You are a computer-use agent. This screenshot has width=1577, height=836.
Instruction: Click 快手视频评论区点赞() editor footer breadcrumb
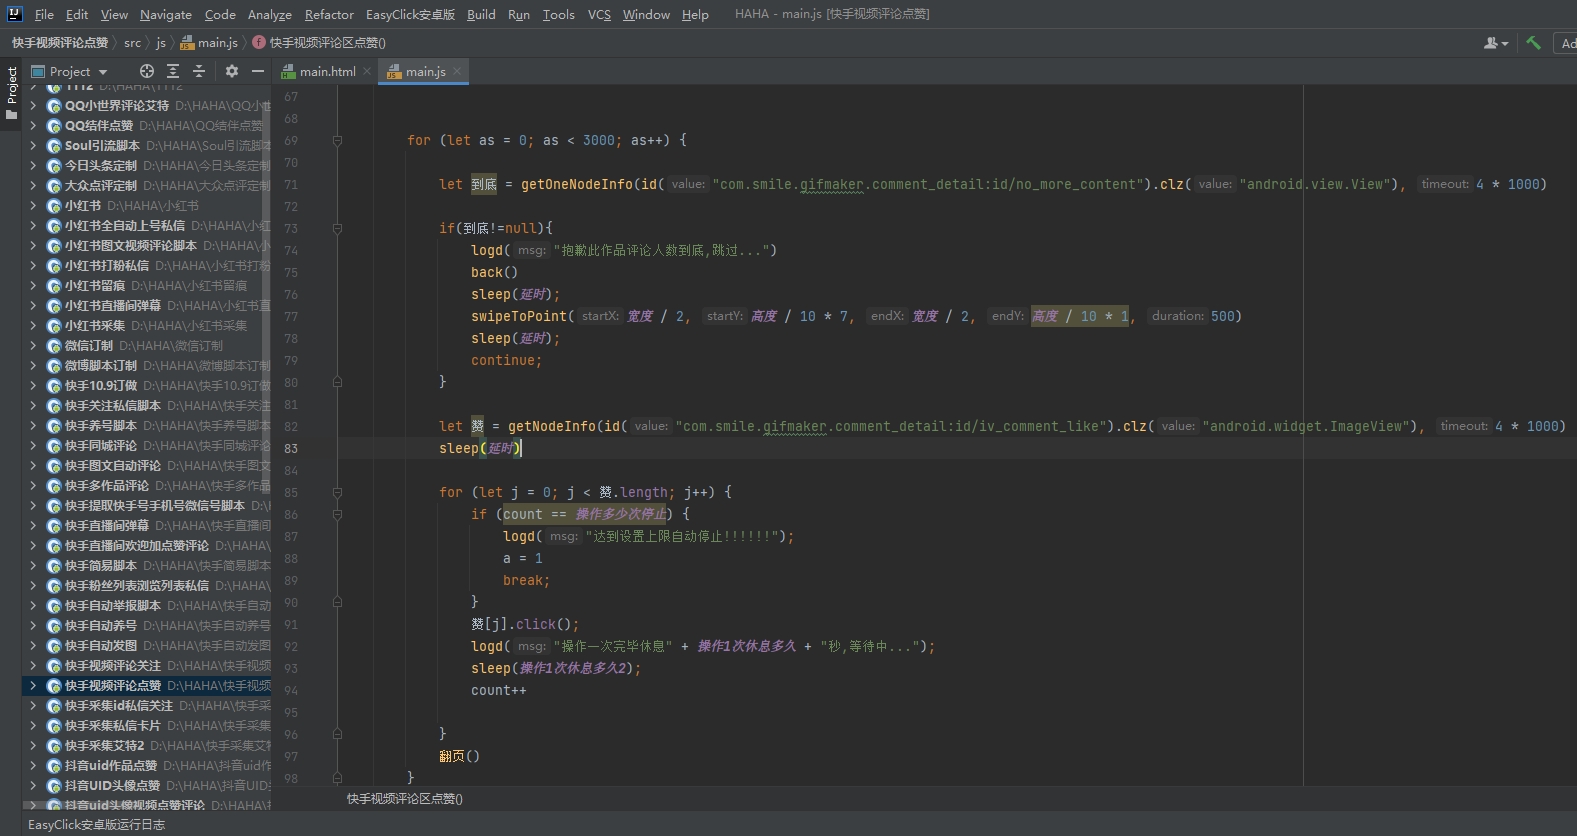point(405,798)
